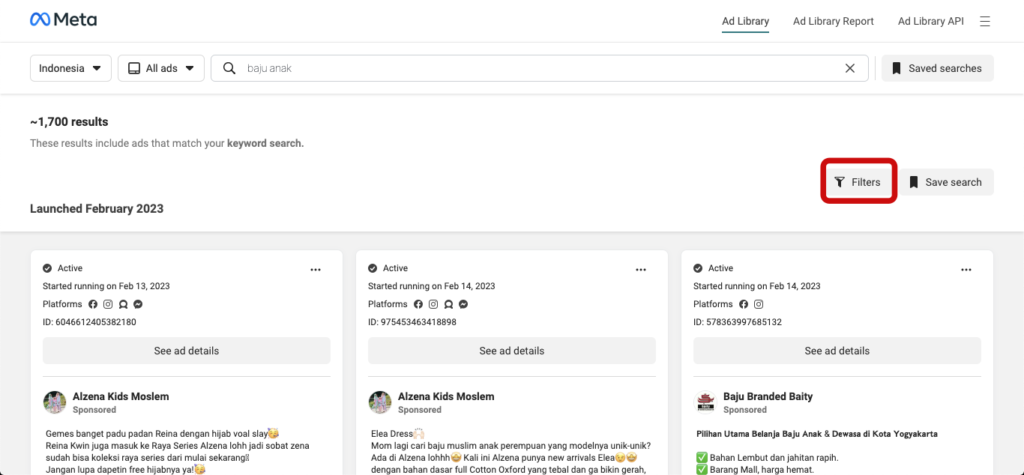The image size is (1024, 475).
Task: Open Alzena Kids Moslem page from second ad
Action: click(446, 397)
